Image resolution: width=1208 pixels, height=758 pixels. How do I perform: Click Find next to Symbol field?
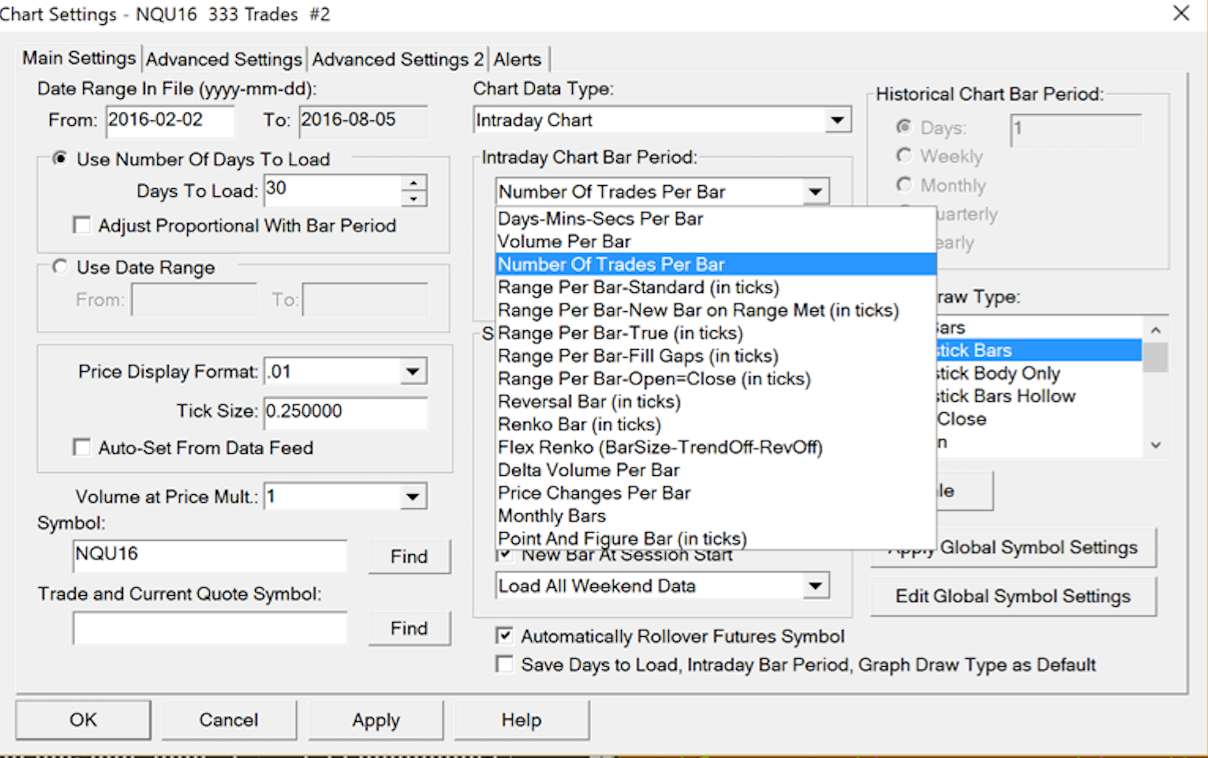[x=408, y=557]
